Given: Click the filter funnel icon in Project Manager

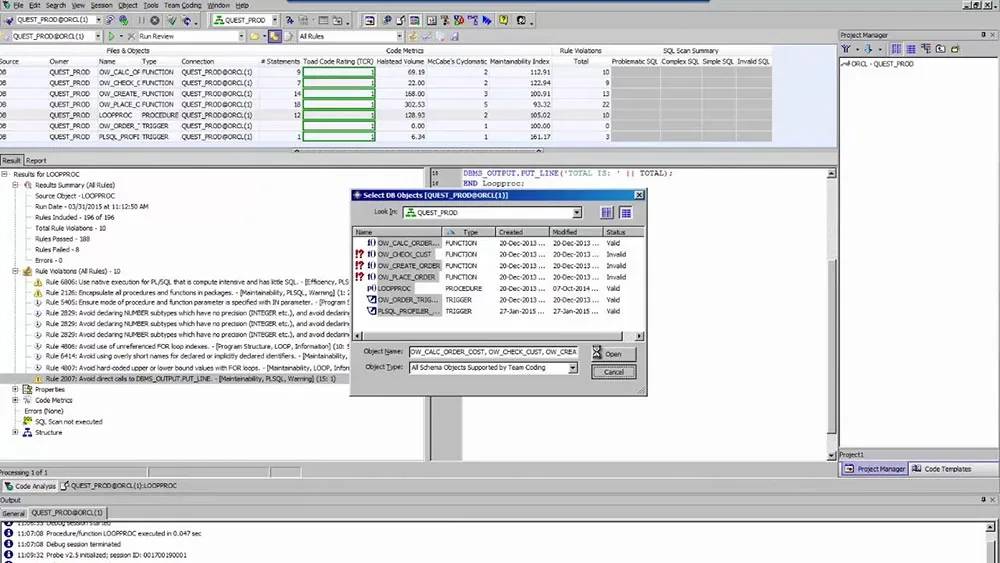Looking at the screenshot, I should point(846,49).
